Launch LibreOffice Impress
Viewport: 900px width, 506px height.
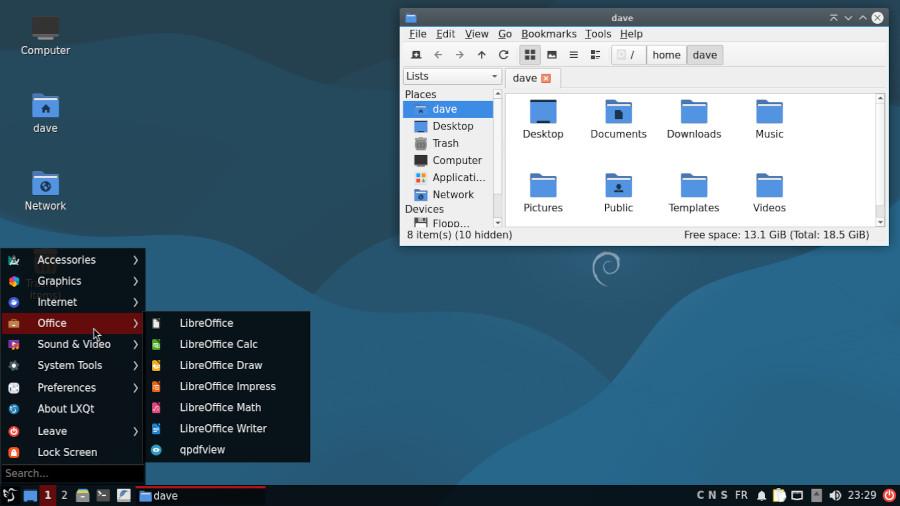click(228, 387)
